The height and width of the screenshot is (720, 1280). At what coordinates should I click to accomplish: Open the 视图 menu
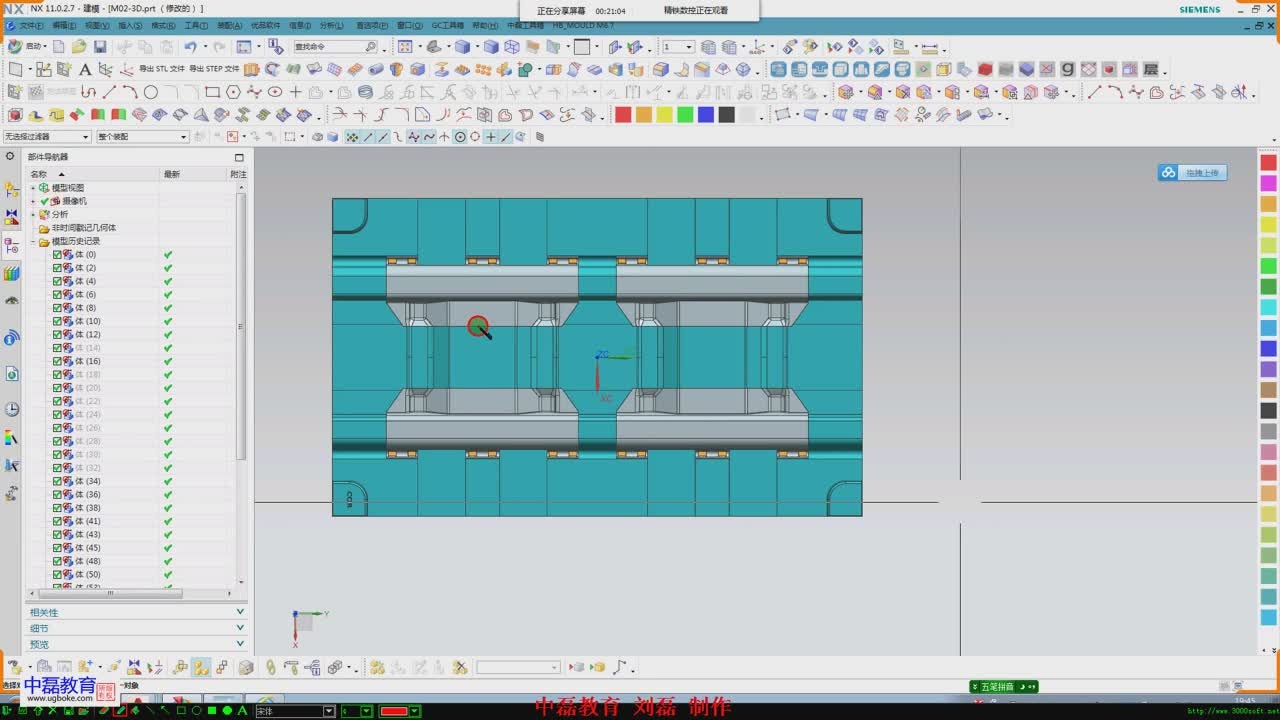point(97,25)
